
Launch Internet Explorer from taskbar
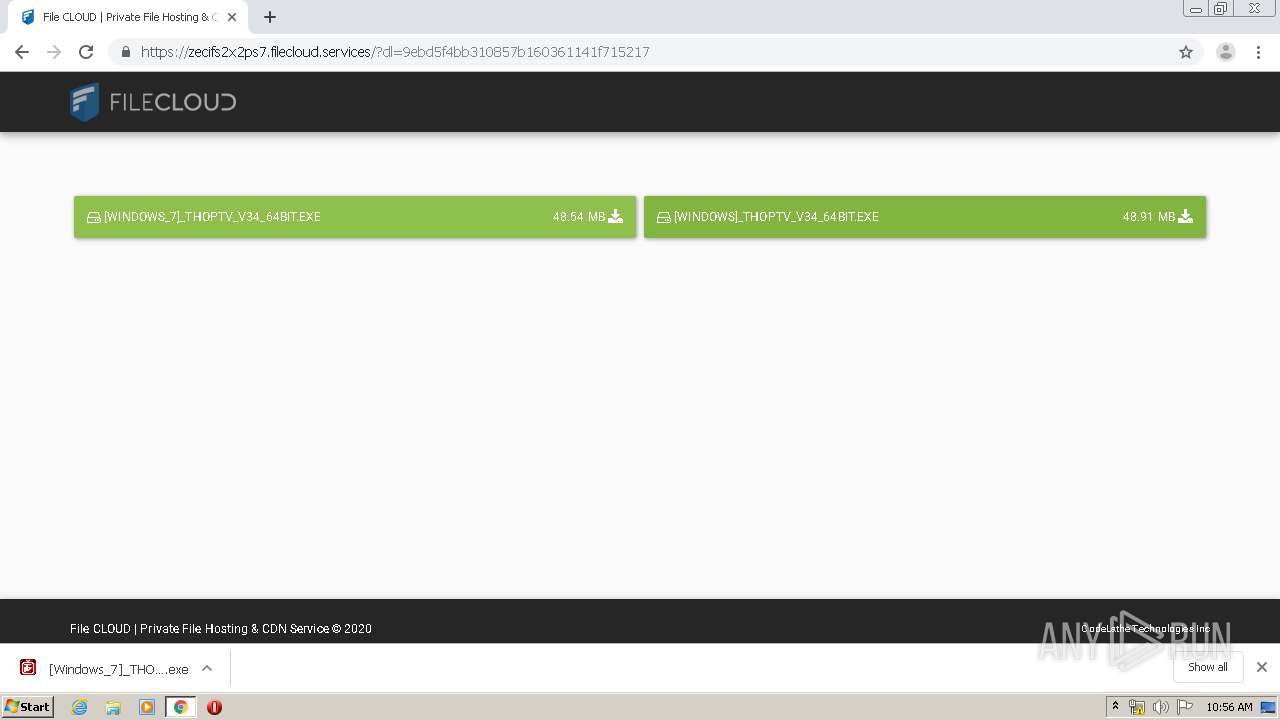80,707
